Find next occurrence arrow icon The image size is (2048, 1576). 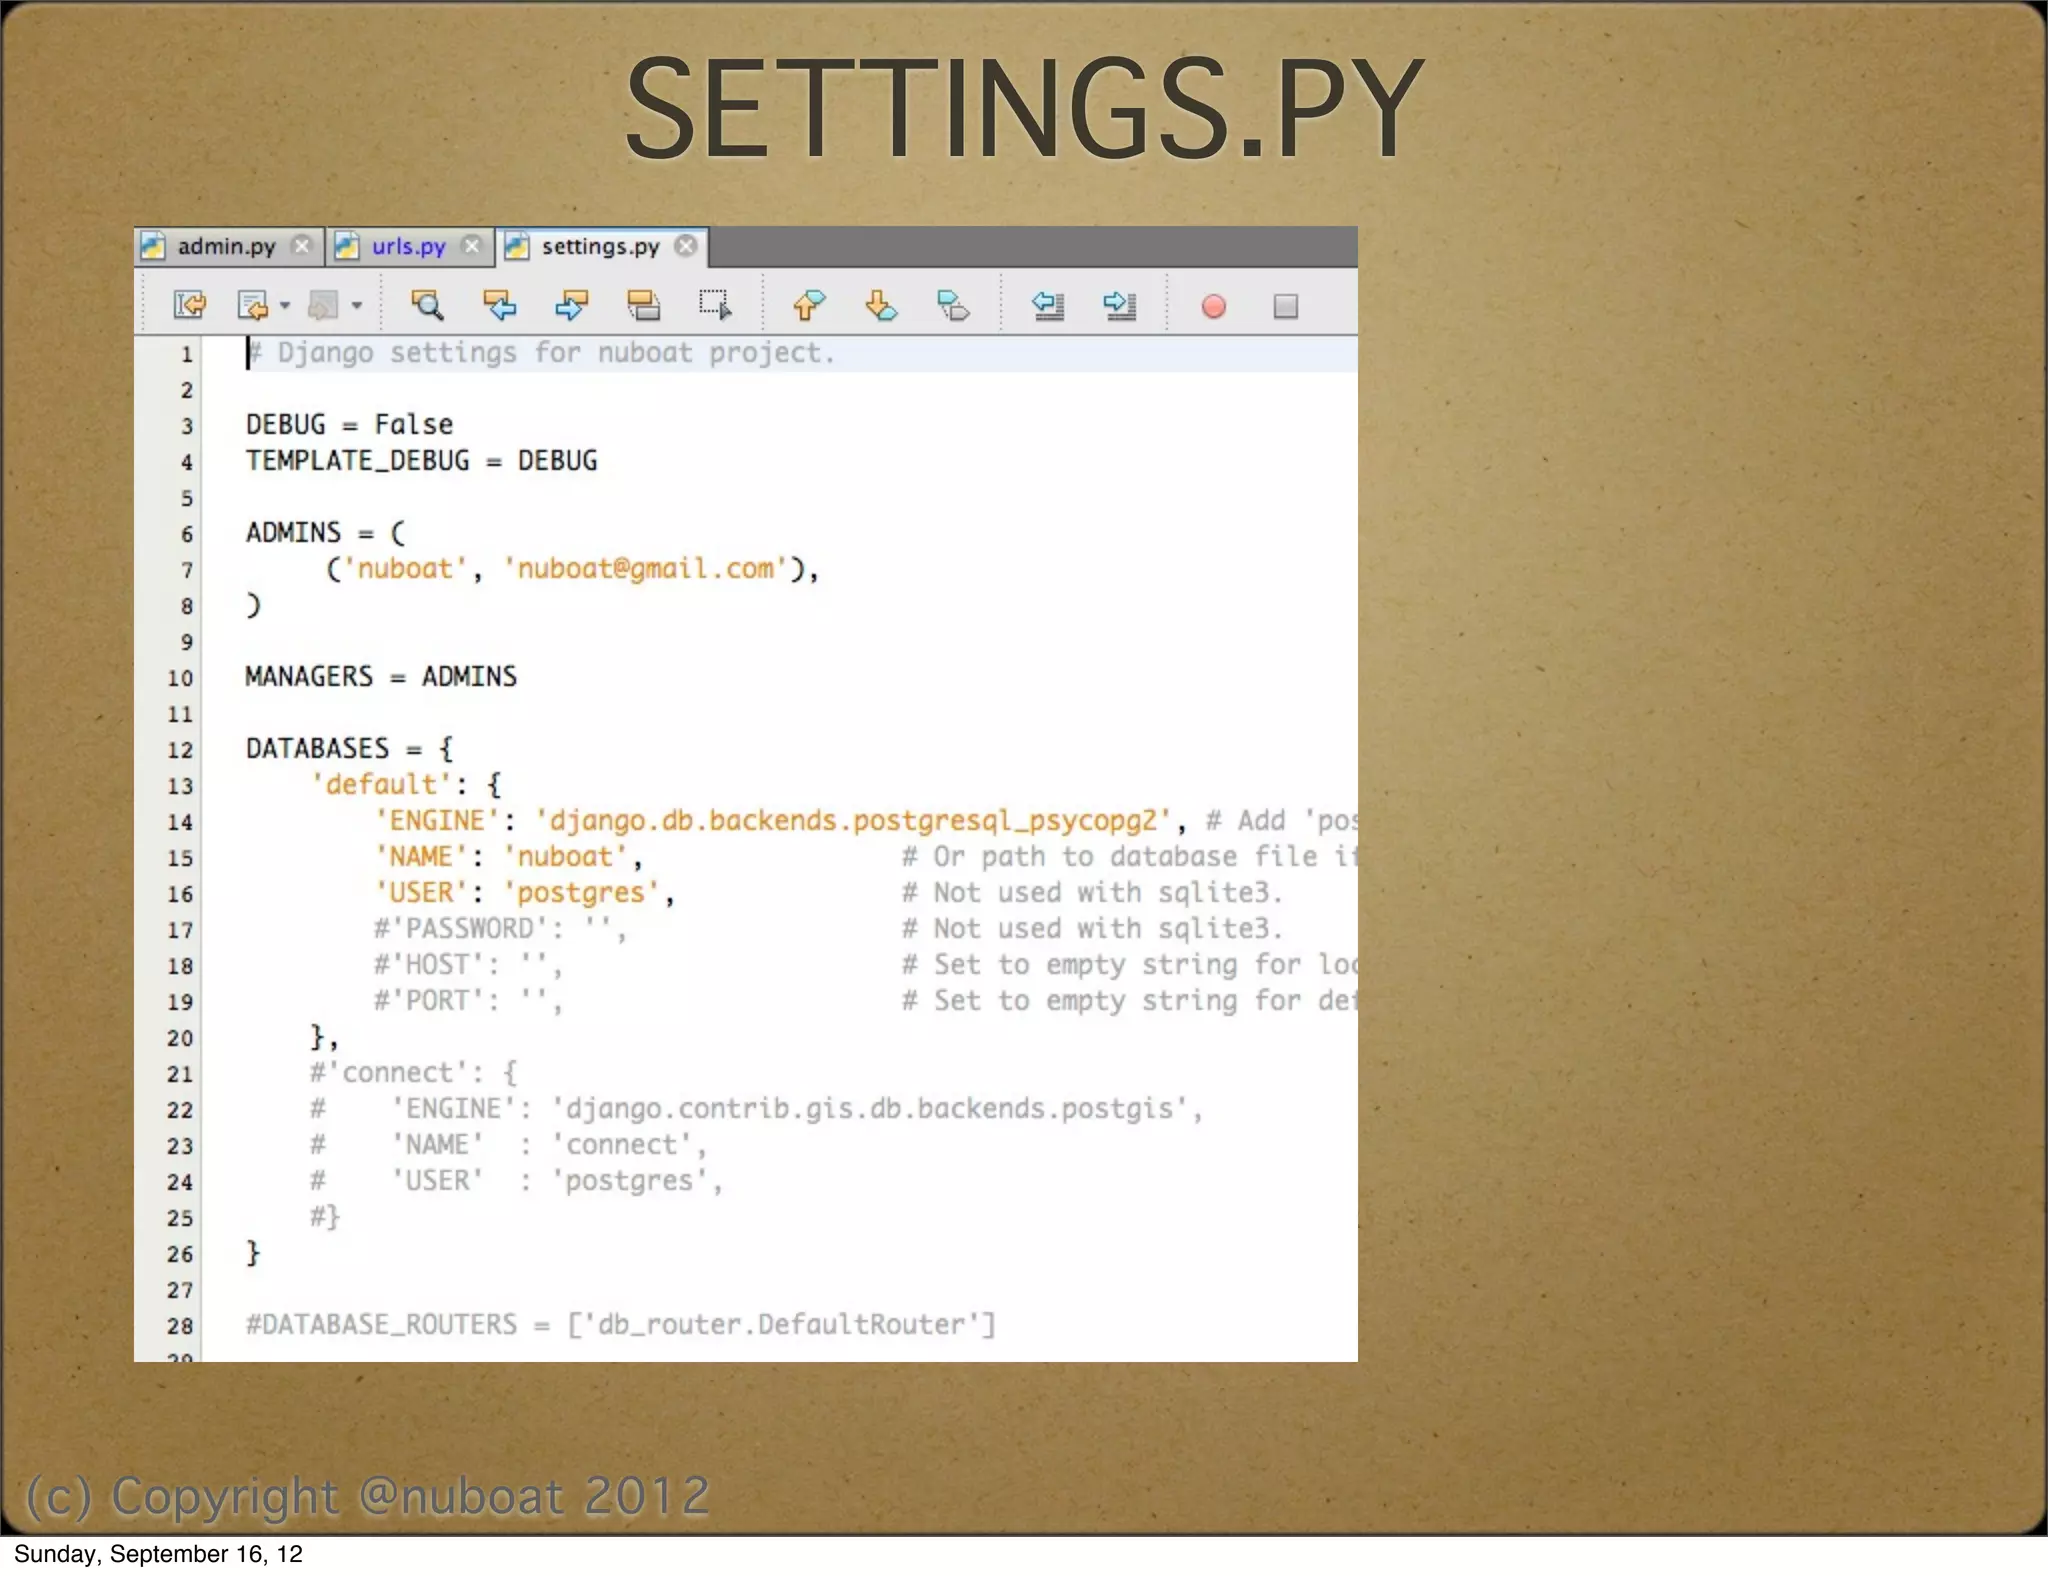coord(571,305)
